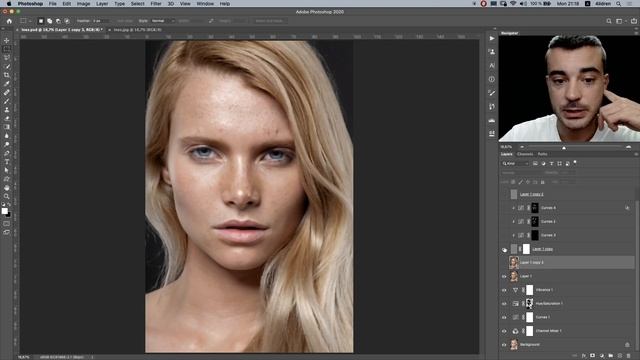Click the Search icon in Photoshop header
640x360 pixels.
[609, 21]
